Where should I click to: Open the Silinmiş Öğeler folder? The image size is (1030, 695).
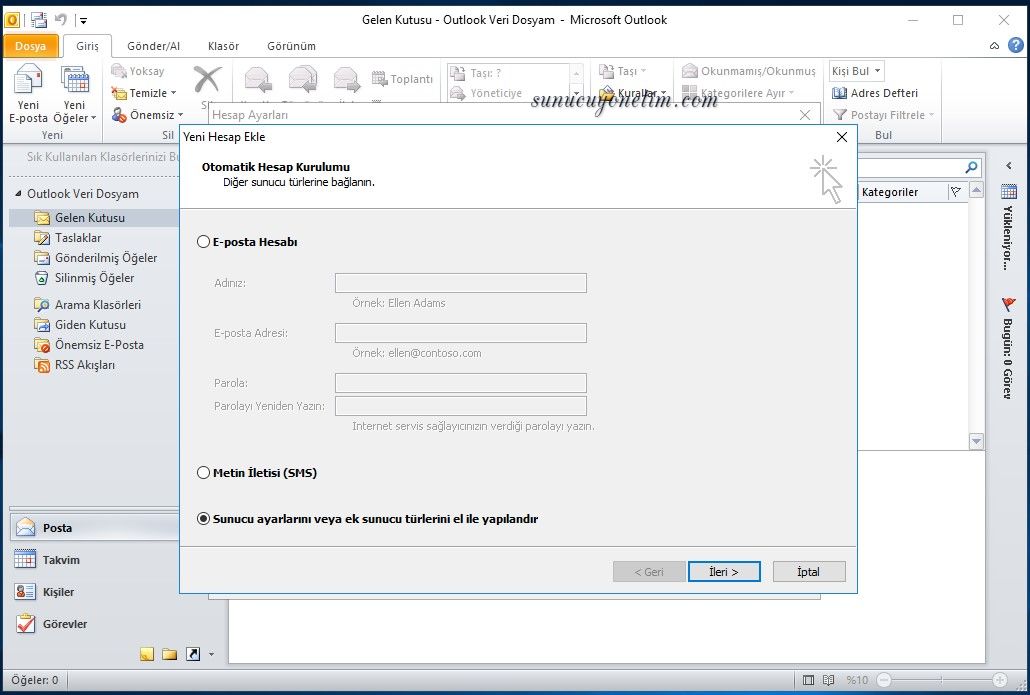94,278
